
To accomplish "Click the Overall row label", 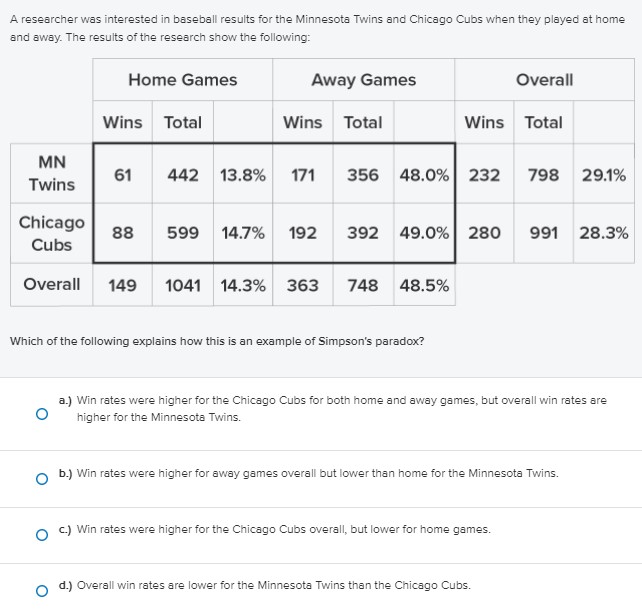I will click(52, 284).
